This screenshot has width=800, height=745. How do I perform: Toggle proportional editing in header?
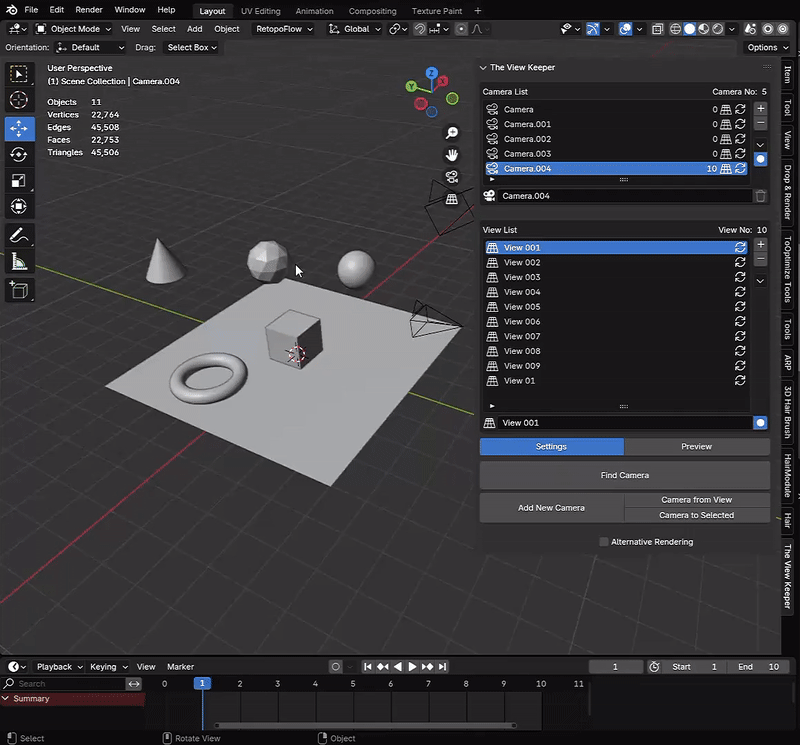click(x=461, y=29)
